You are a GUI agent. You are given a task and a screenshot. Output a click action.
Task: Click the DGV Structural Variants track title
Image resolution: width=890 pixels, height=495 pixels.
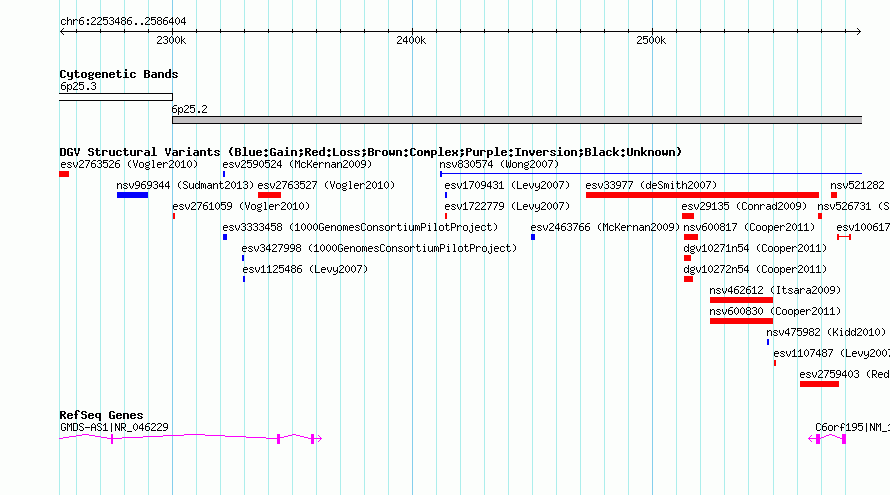[x=370, y=152]
